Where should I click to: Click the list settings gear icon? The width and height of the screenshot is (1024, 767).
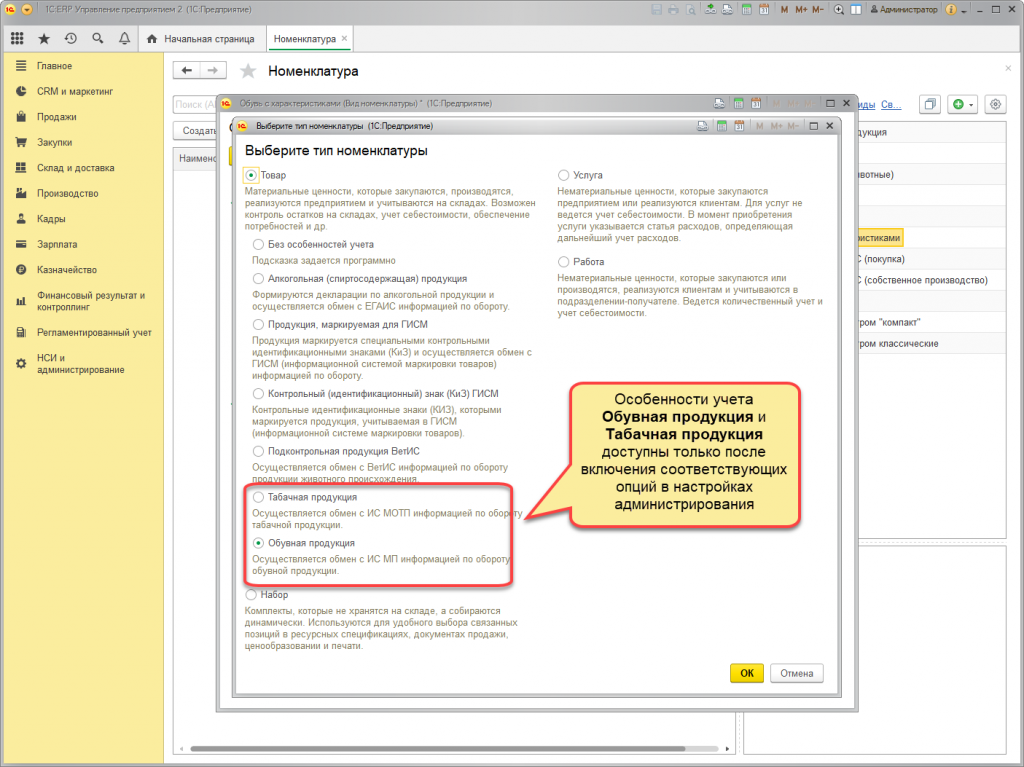pyautogui.click(x=995, y=104)
